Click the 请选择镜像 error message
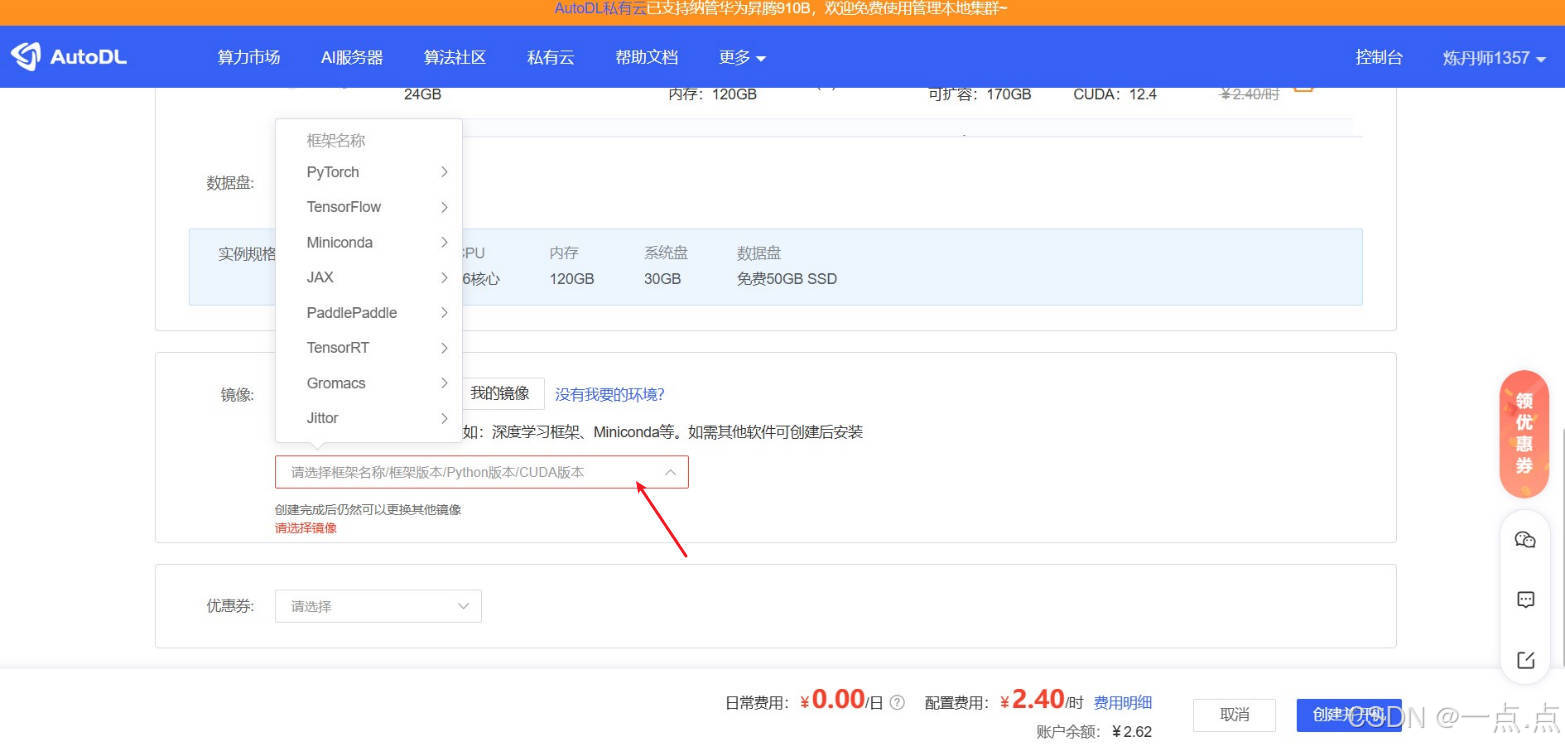1565x745 pixels. tap(306, 528)
